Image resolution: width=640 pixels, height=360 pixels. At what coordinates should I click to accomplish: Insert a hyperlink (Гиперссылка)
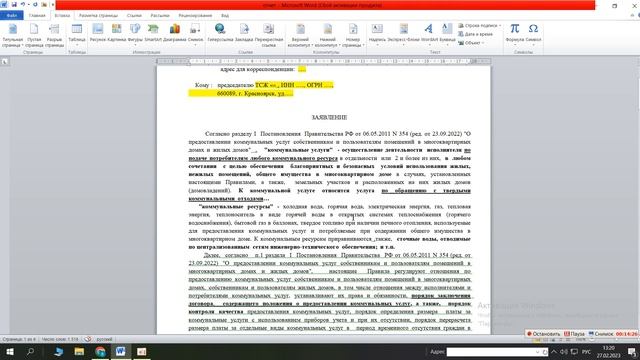coord(220,33)
